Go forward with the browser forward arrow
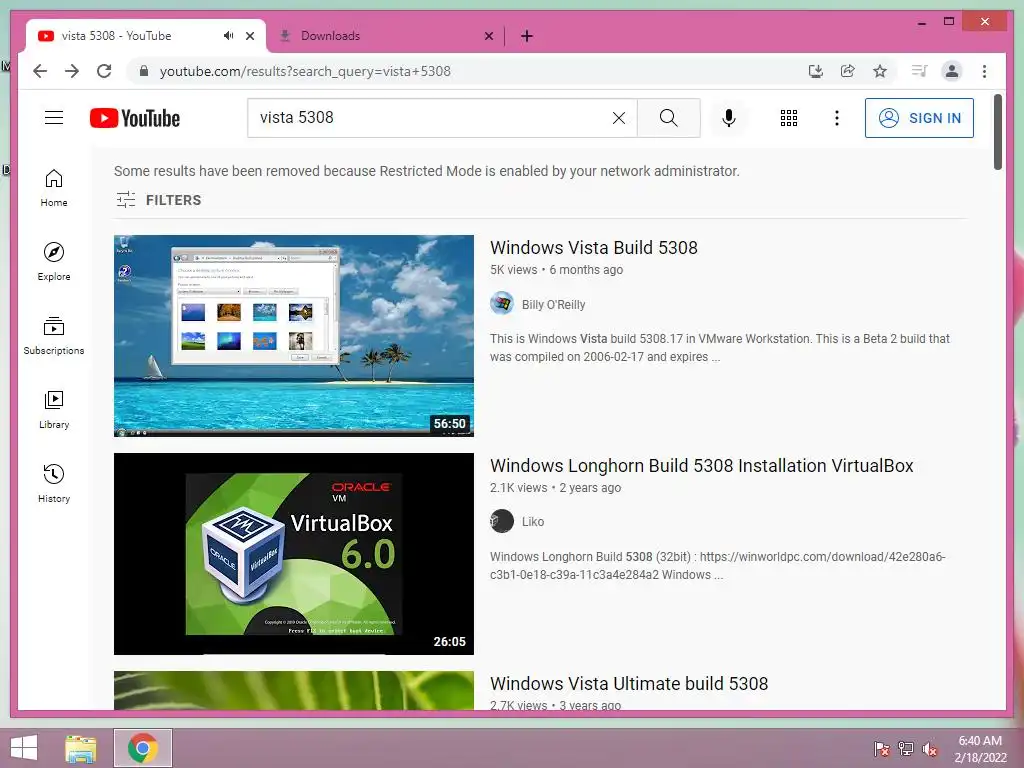The image size is (1024, 768). point(72,71)
